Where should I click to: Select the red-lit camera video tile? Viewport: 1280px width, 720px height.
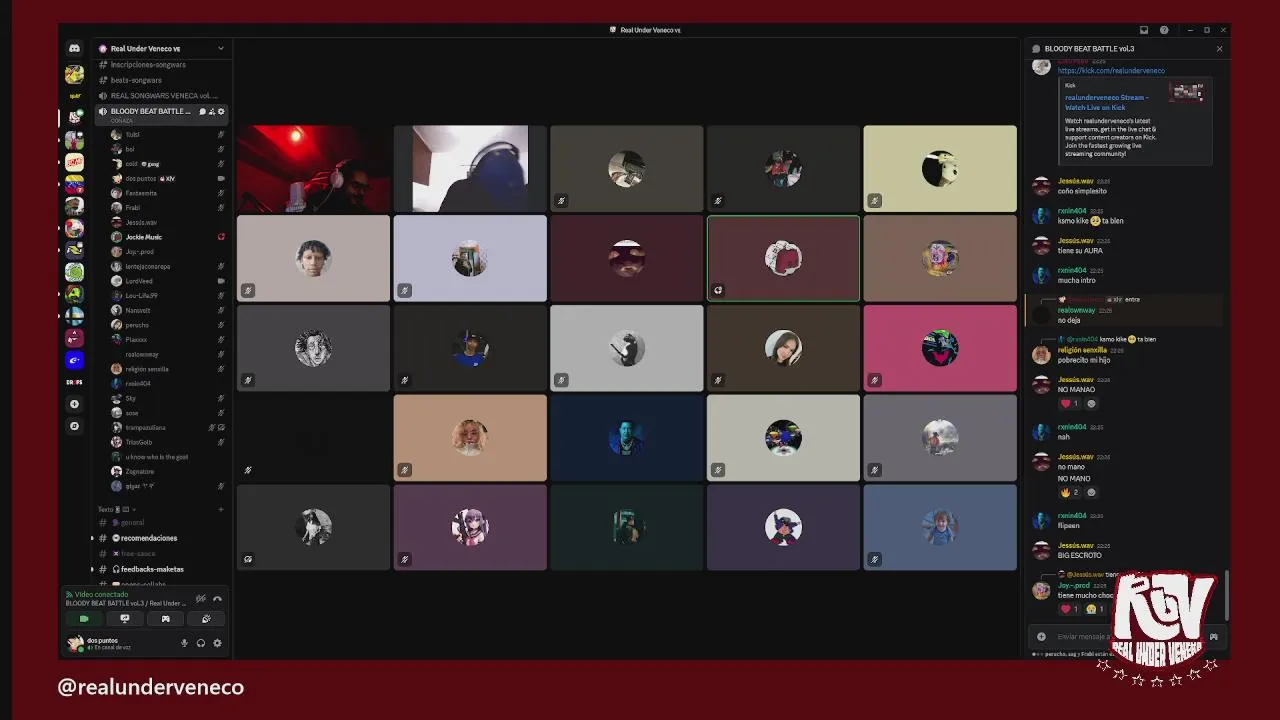[x=313, y=168]
